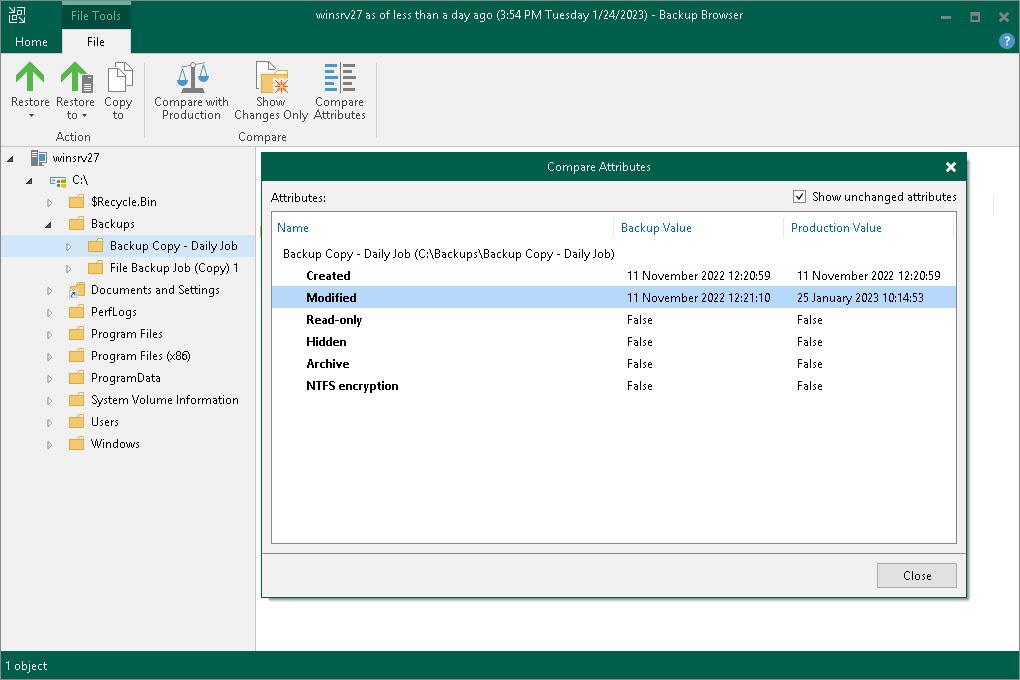
Task: Re-enable the unchanged attributes display checkbox
Action: click(x=799, y=197)
